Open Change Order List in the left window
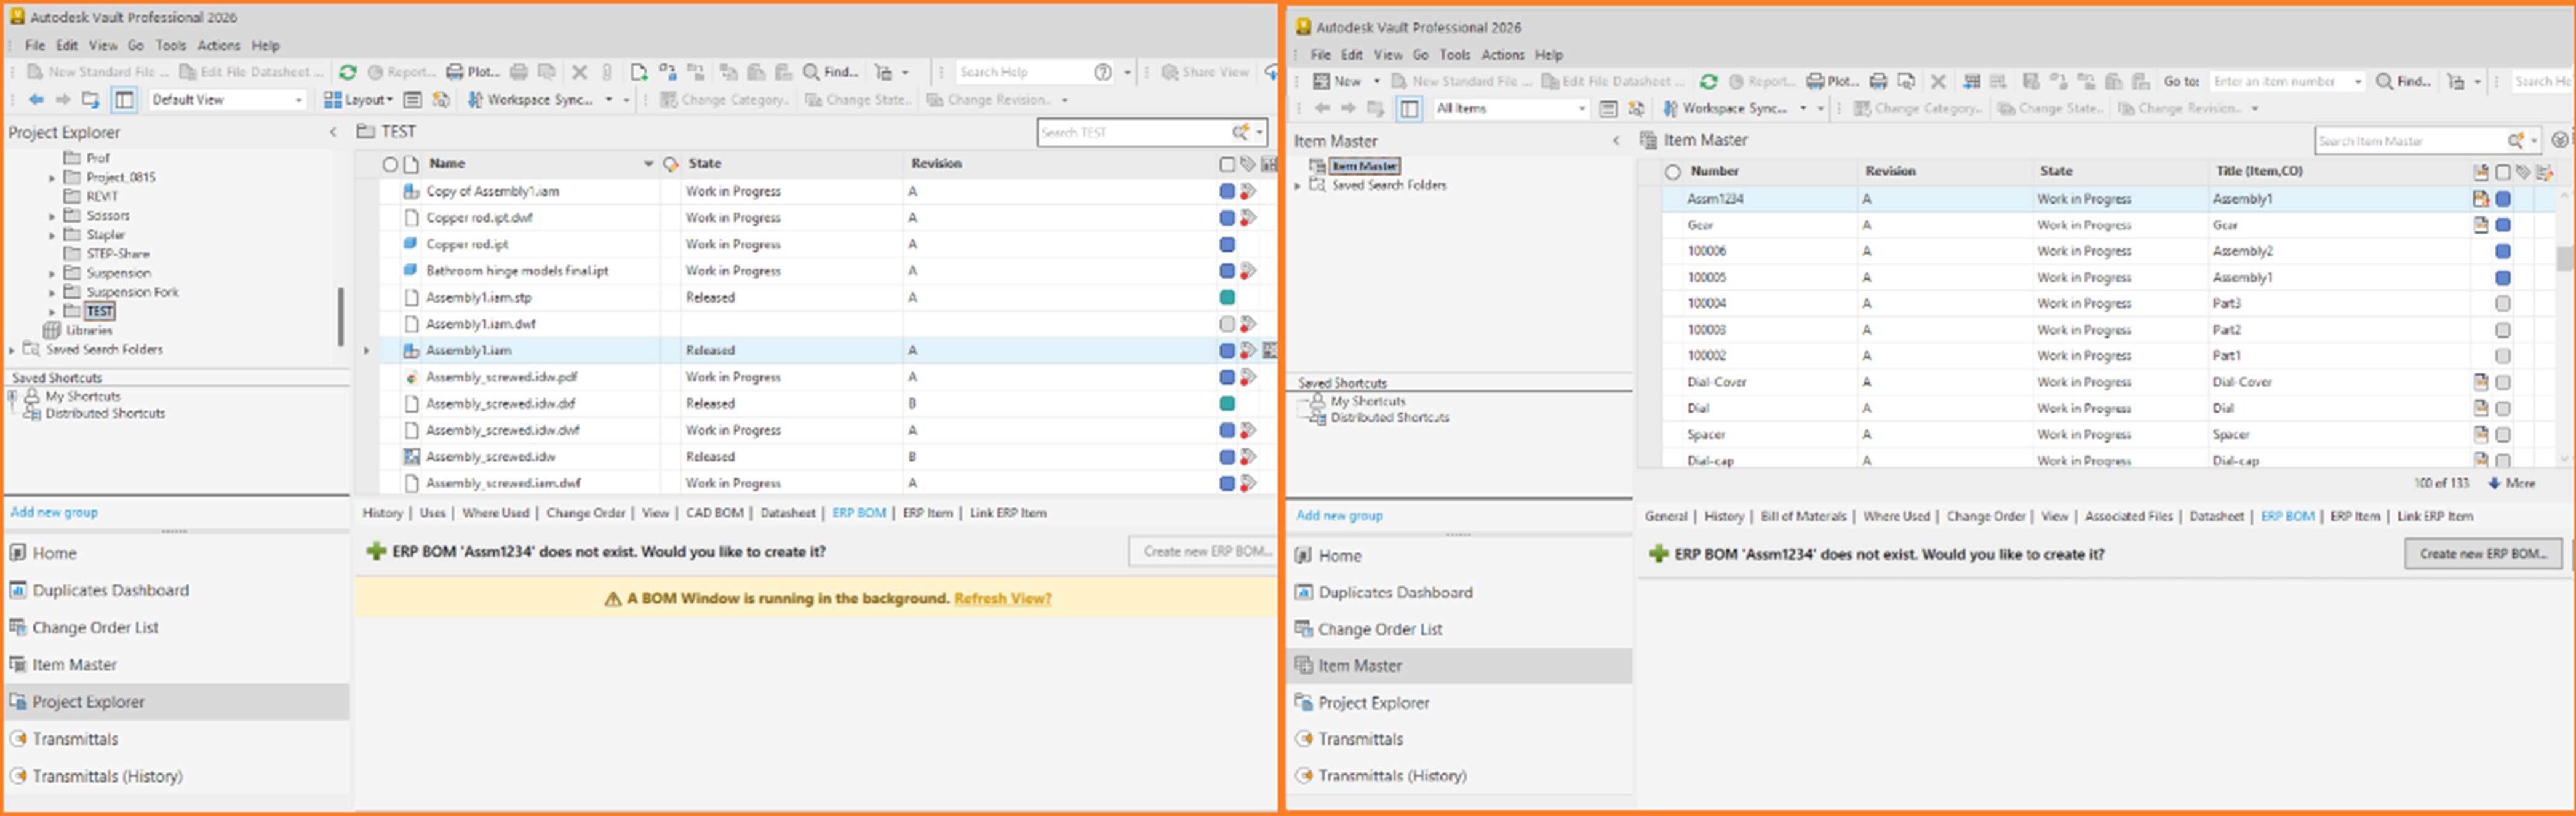The image size is (2576, 816). point(95,628)
